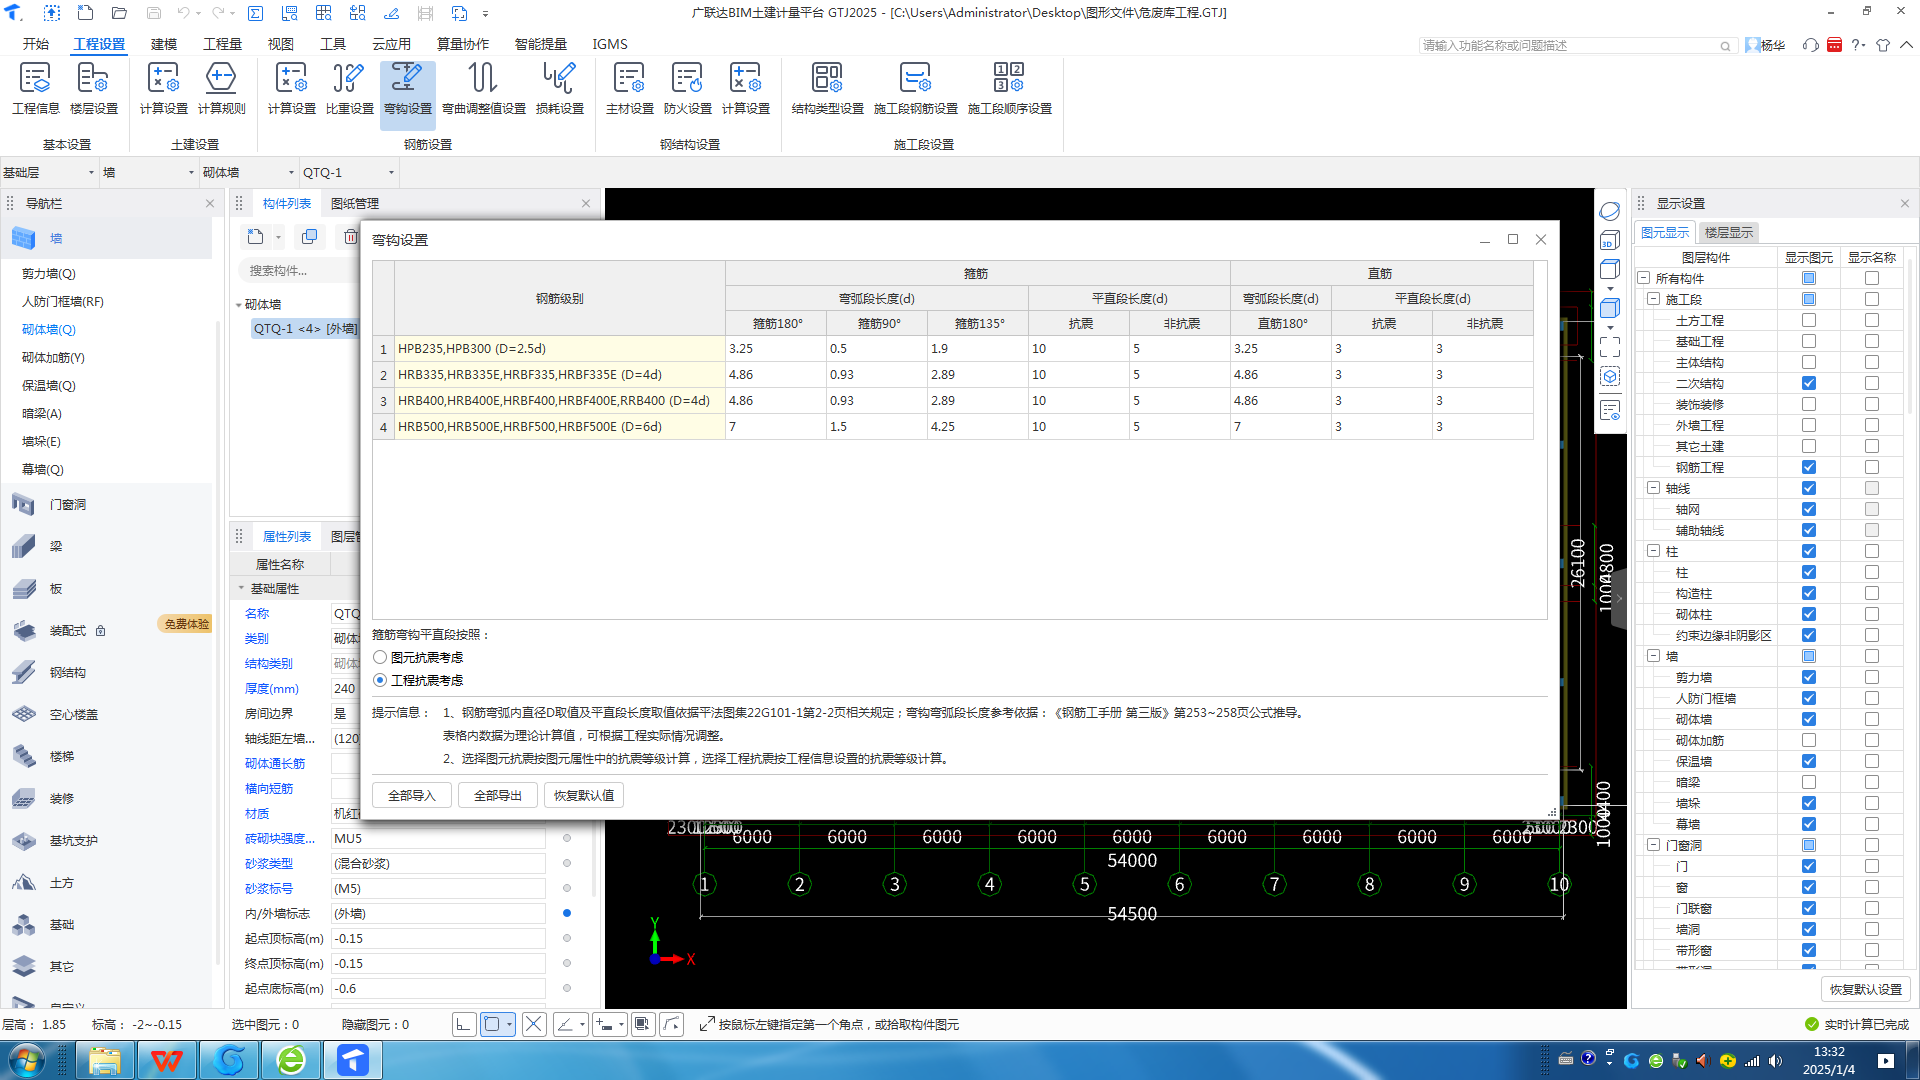Click new component icon in 构件列表

tap(256, 236)
